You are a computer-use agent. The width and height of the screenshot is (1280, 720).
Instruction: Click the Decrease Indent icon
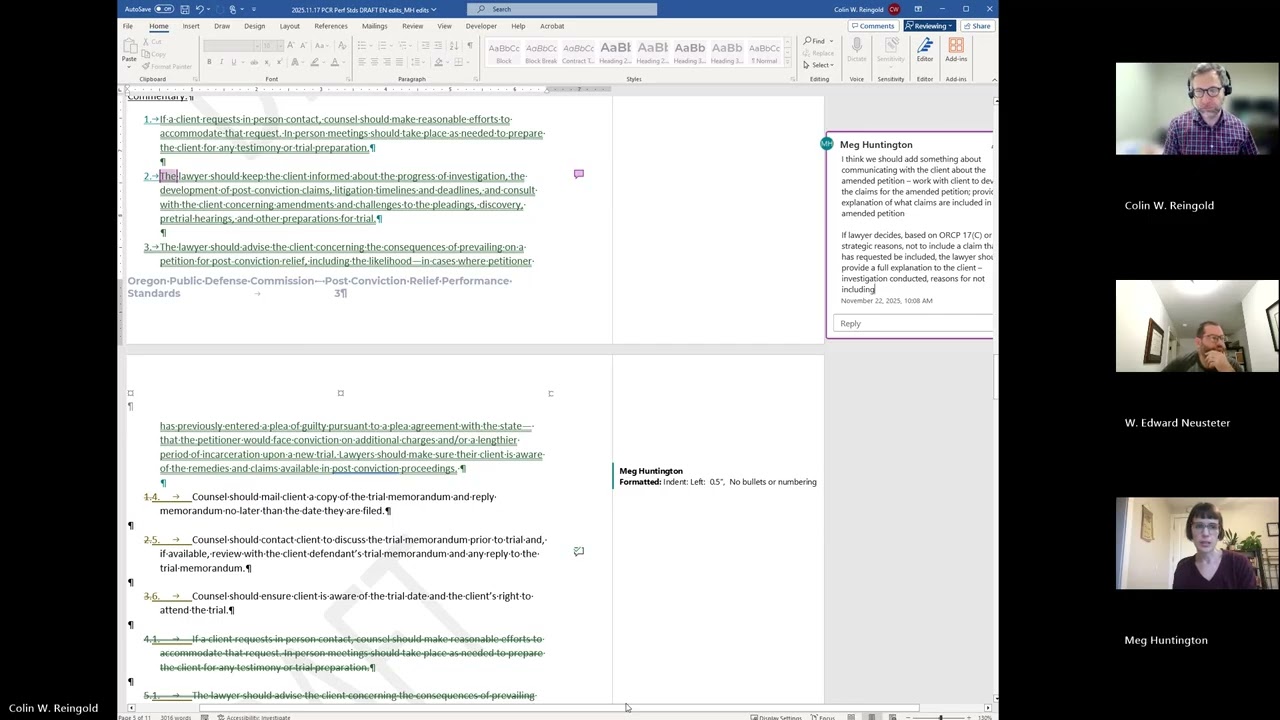(425, 46)
